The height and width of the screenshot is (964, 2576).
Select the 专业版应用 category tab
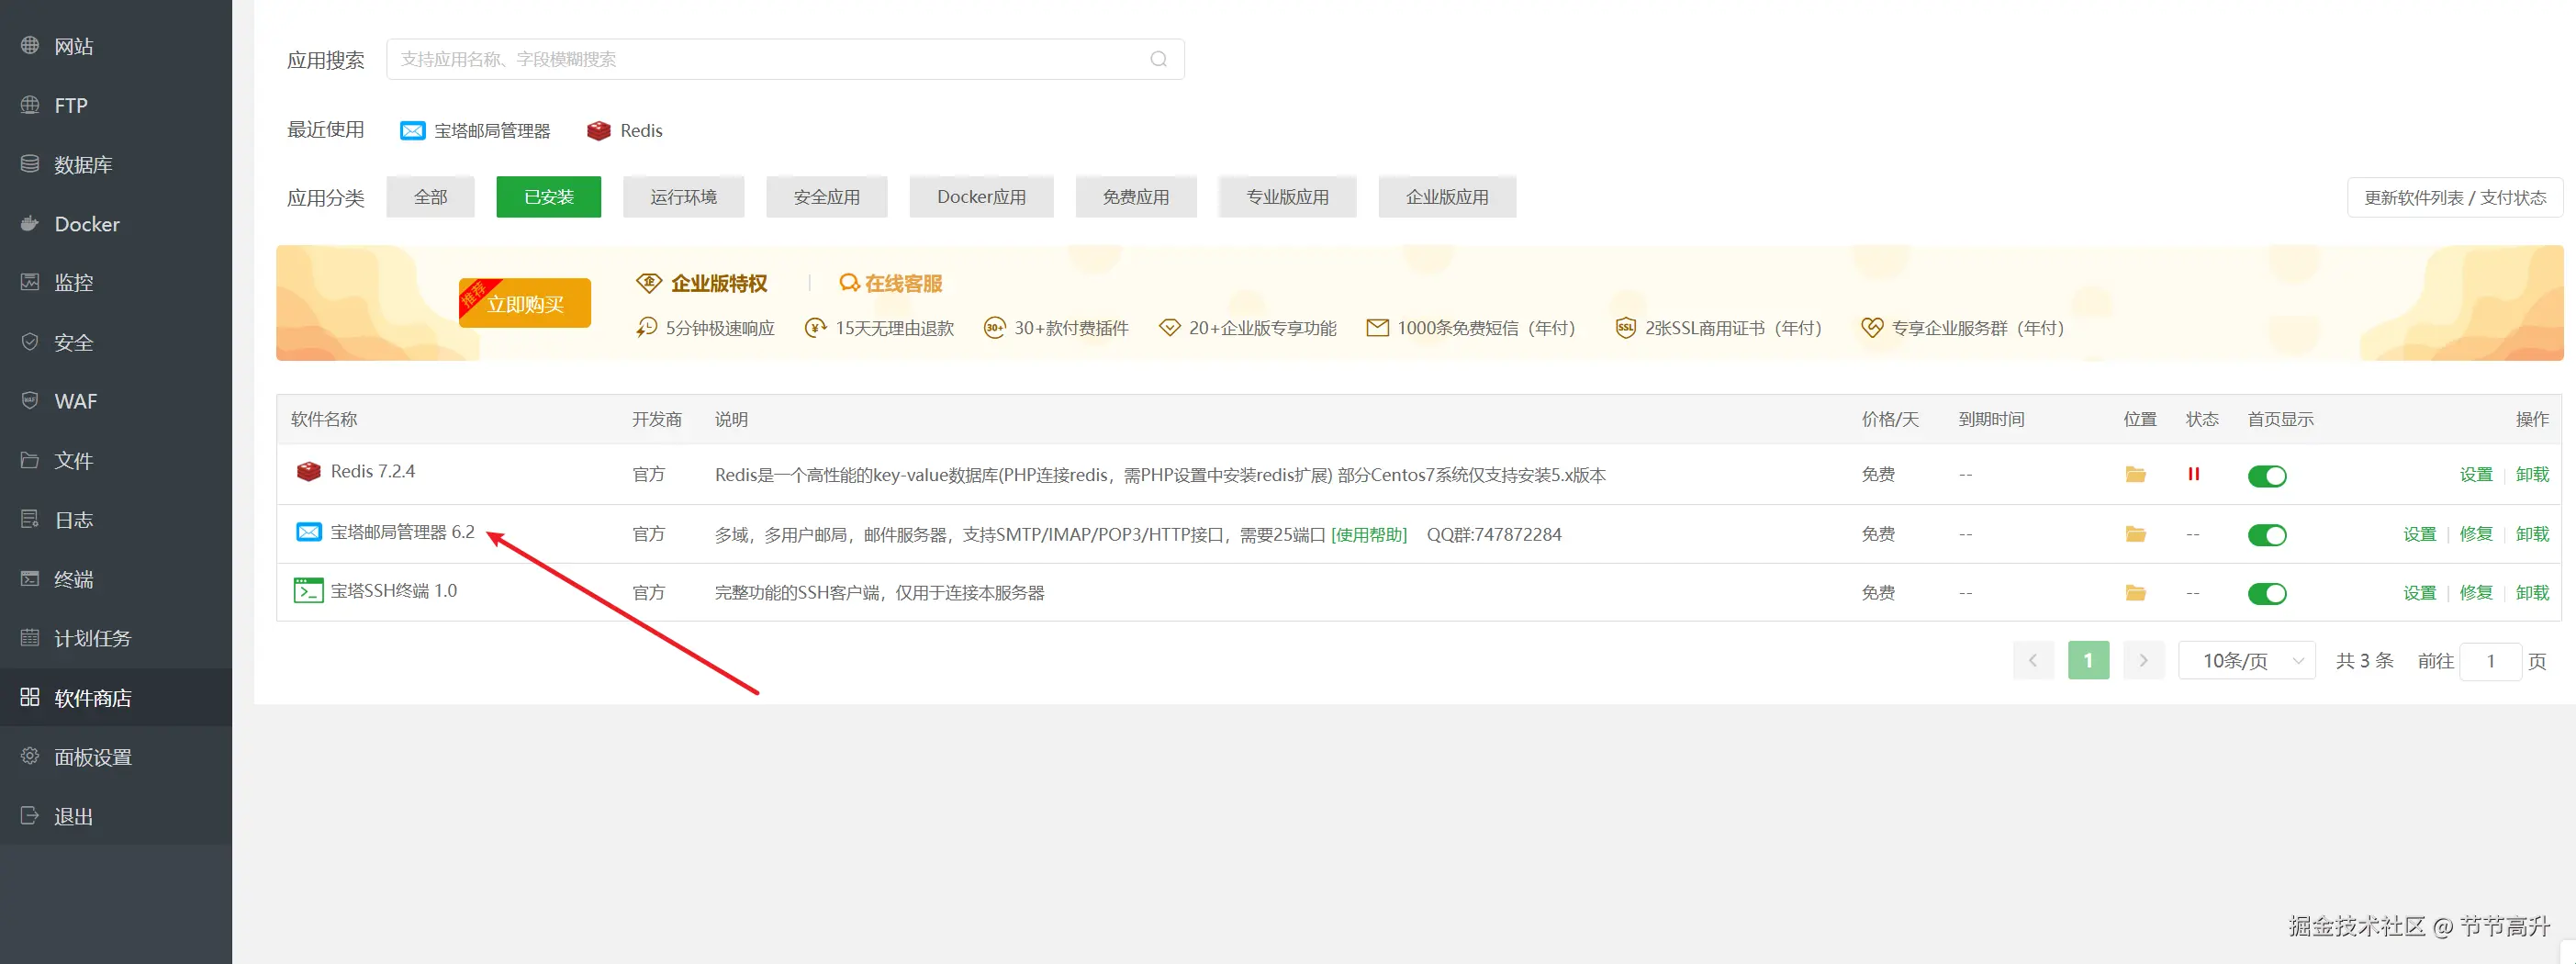pyautogui.click(x=1288, y=197)
